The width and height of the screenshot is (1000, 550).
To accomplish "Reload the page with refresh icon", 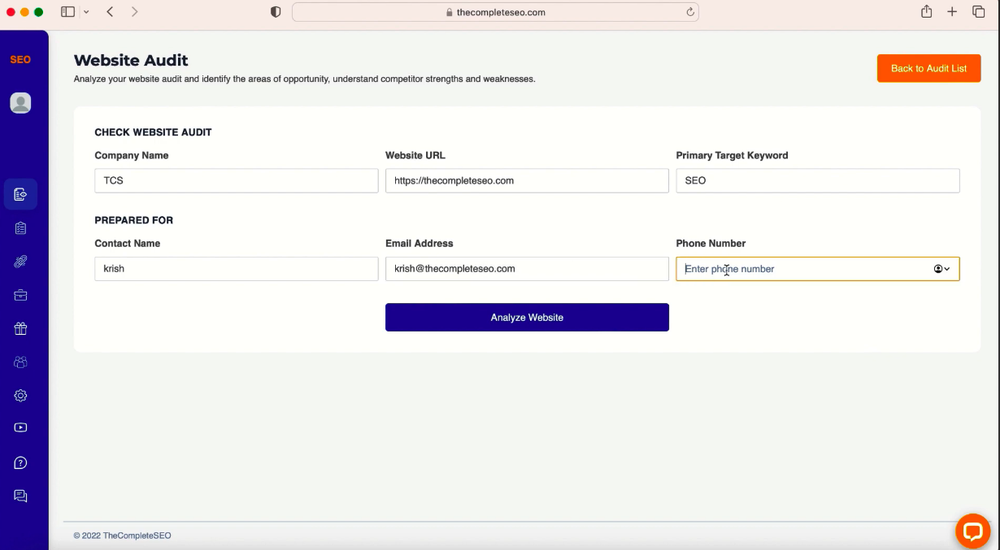I will (x=690, y=11).
